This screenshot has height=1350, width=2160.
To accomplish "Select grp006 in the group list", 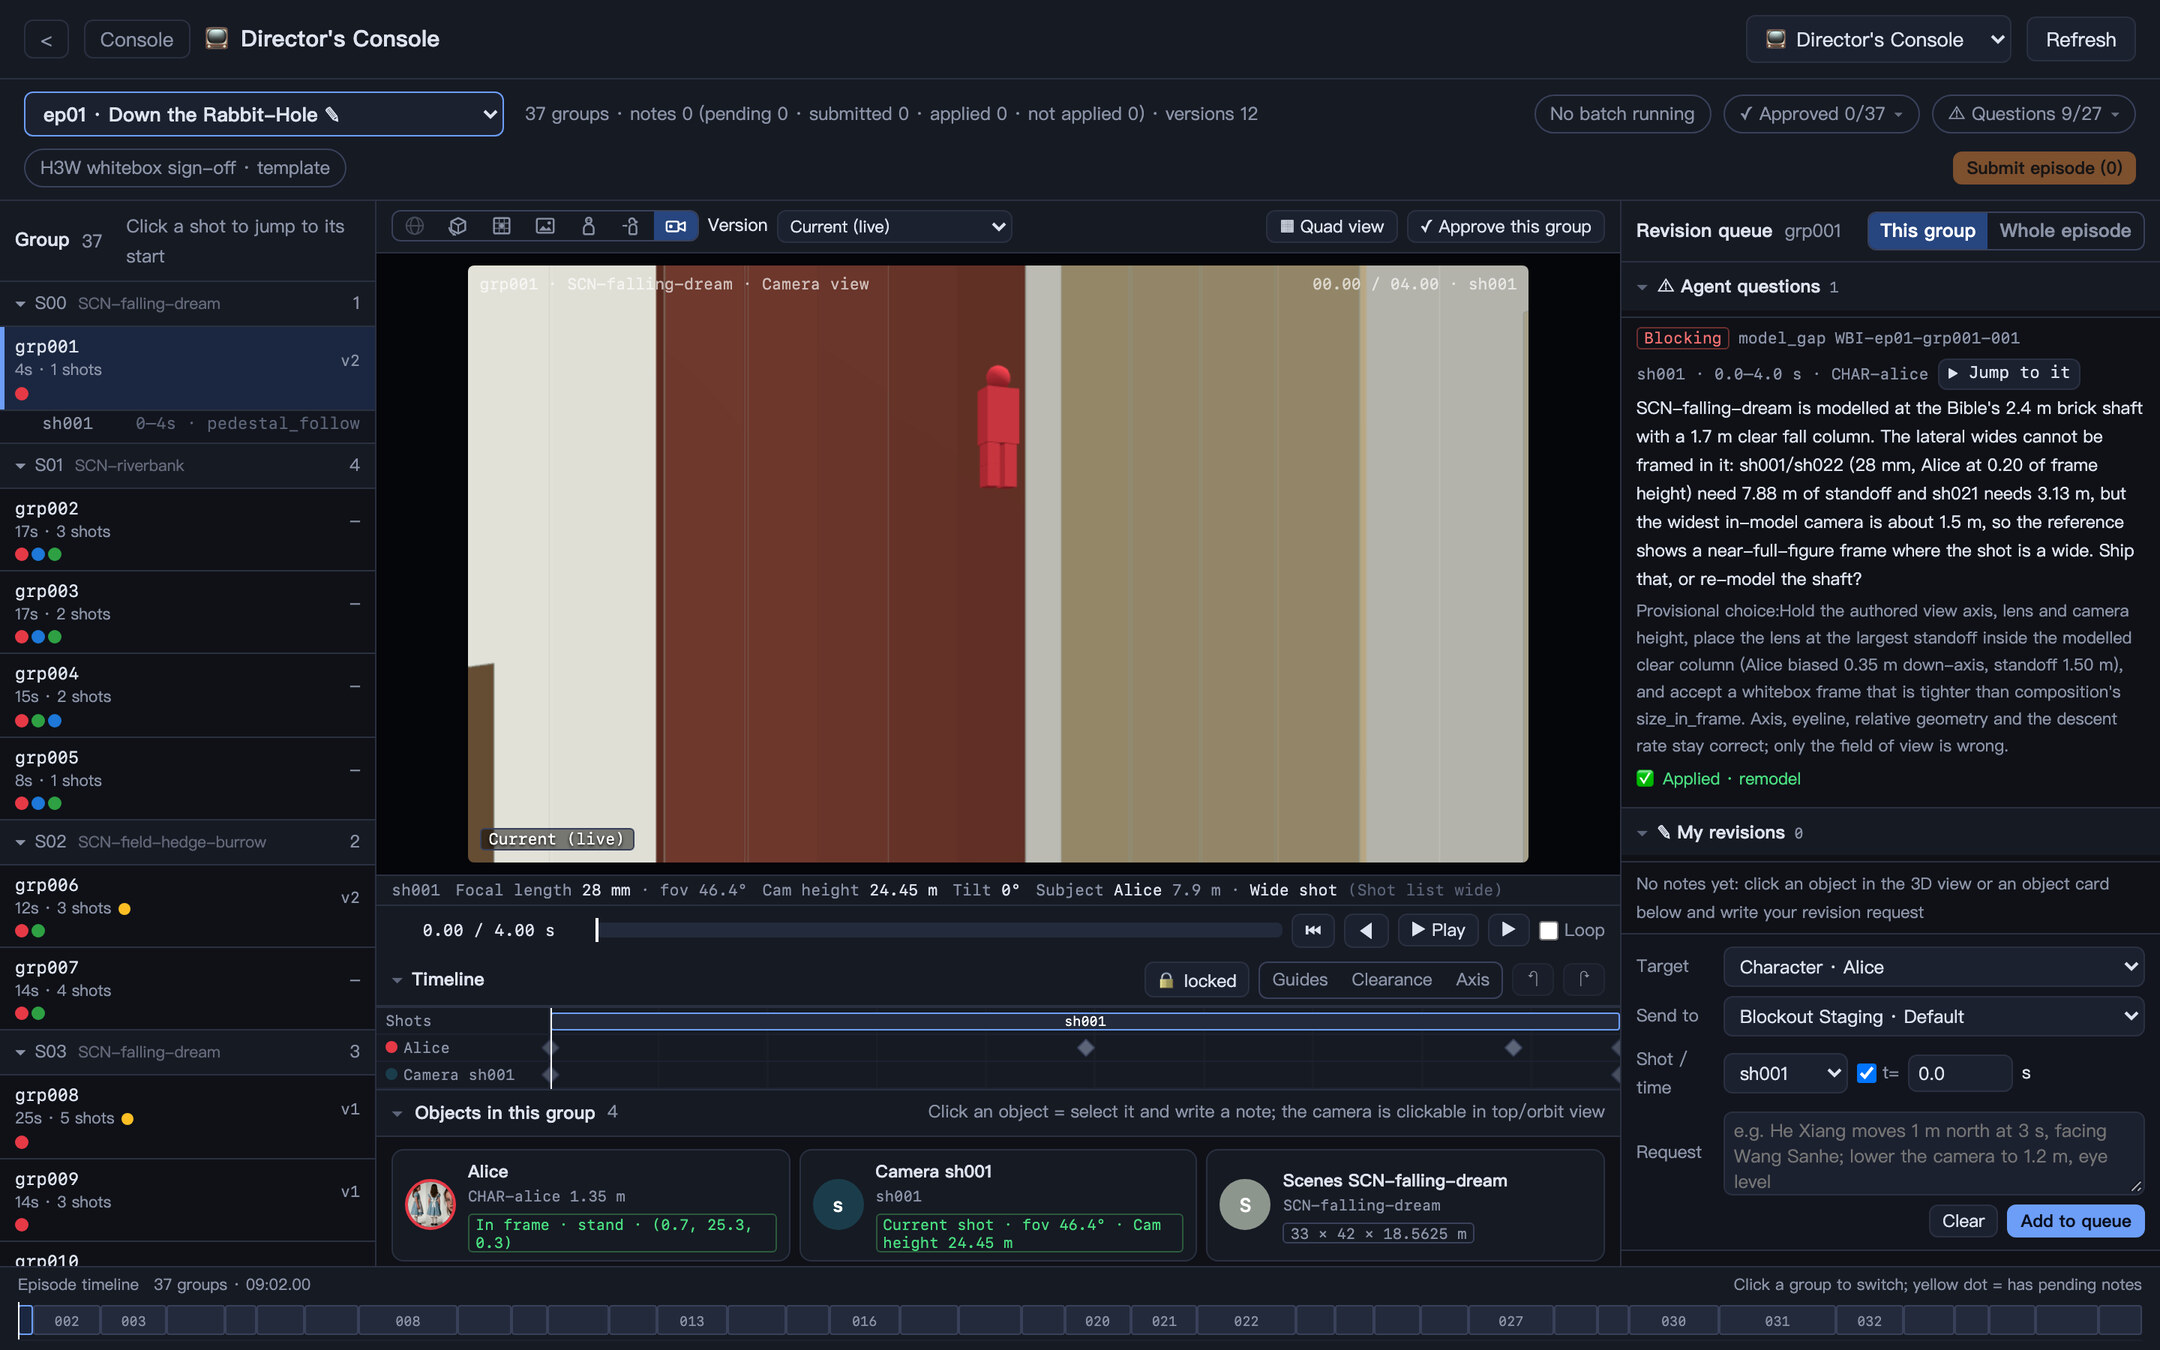I will (188, 906).
